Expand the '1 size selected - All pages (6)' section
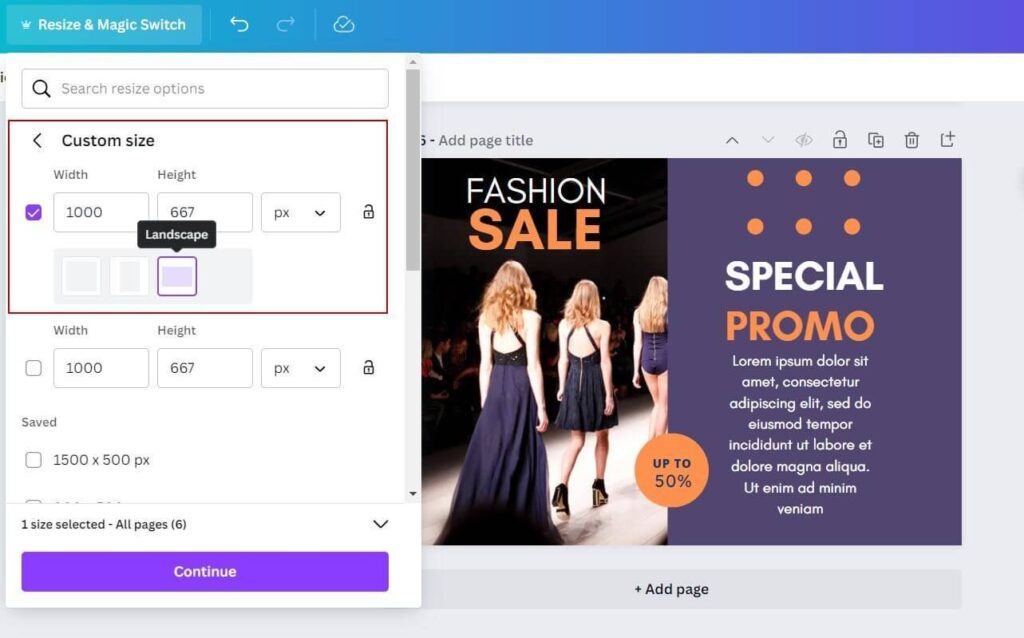1024x638 pixels. point(380,523)
